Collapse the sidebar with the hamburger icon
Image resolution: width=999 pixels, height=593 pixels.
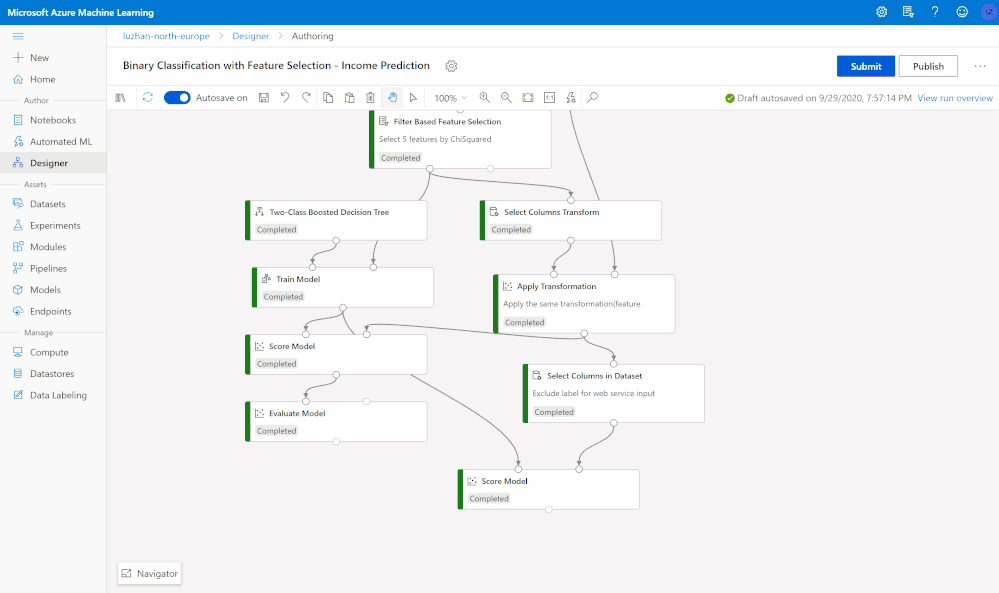(x=18, y=36)
